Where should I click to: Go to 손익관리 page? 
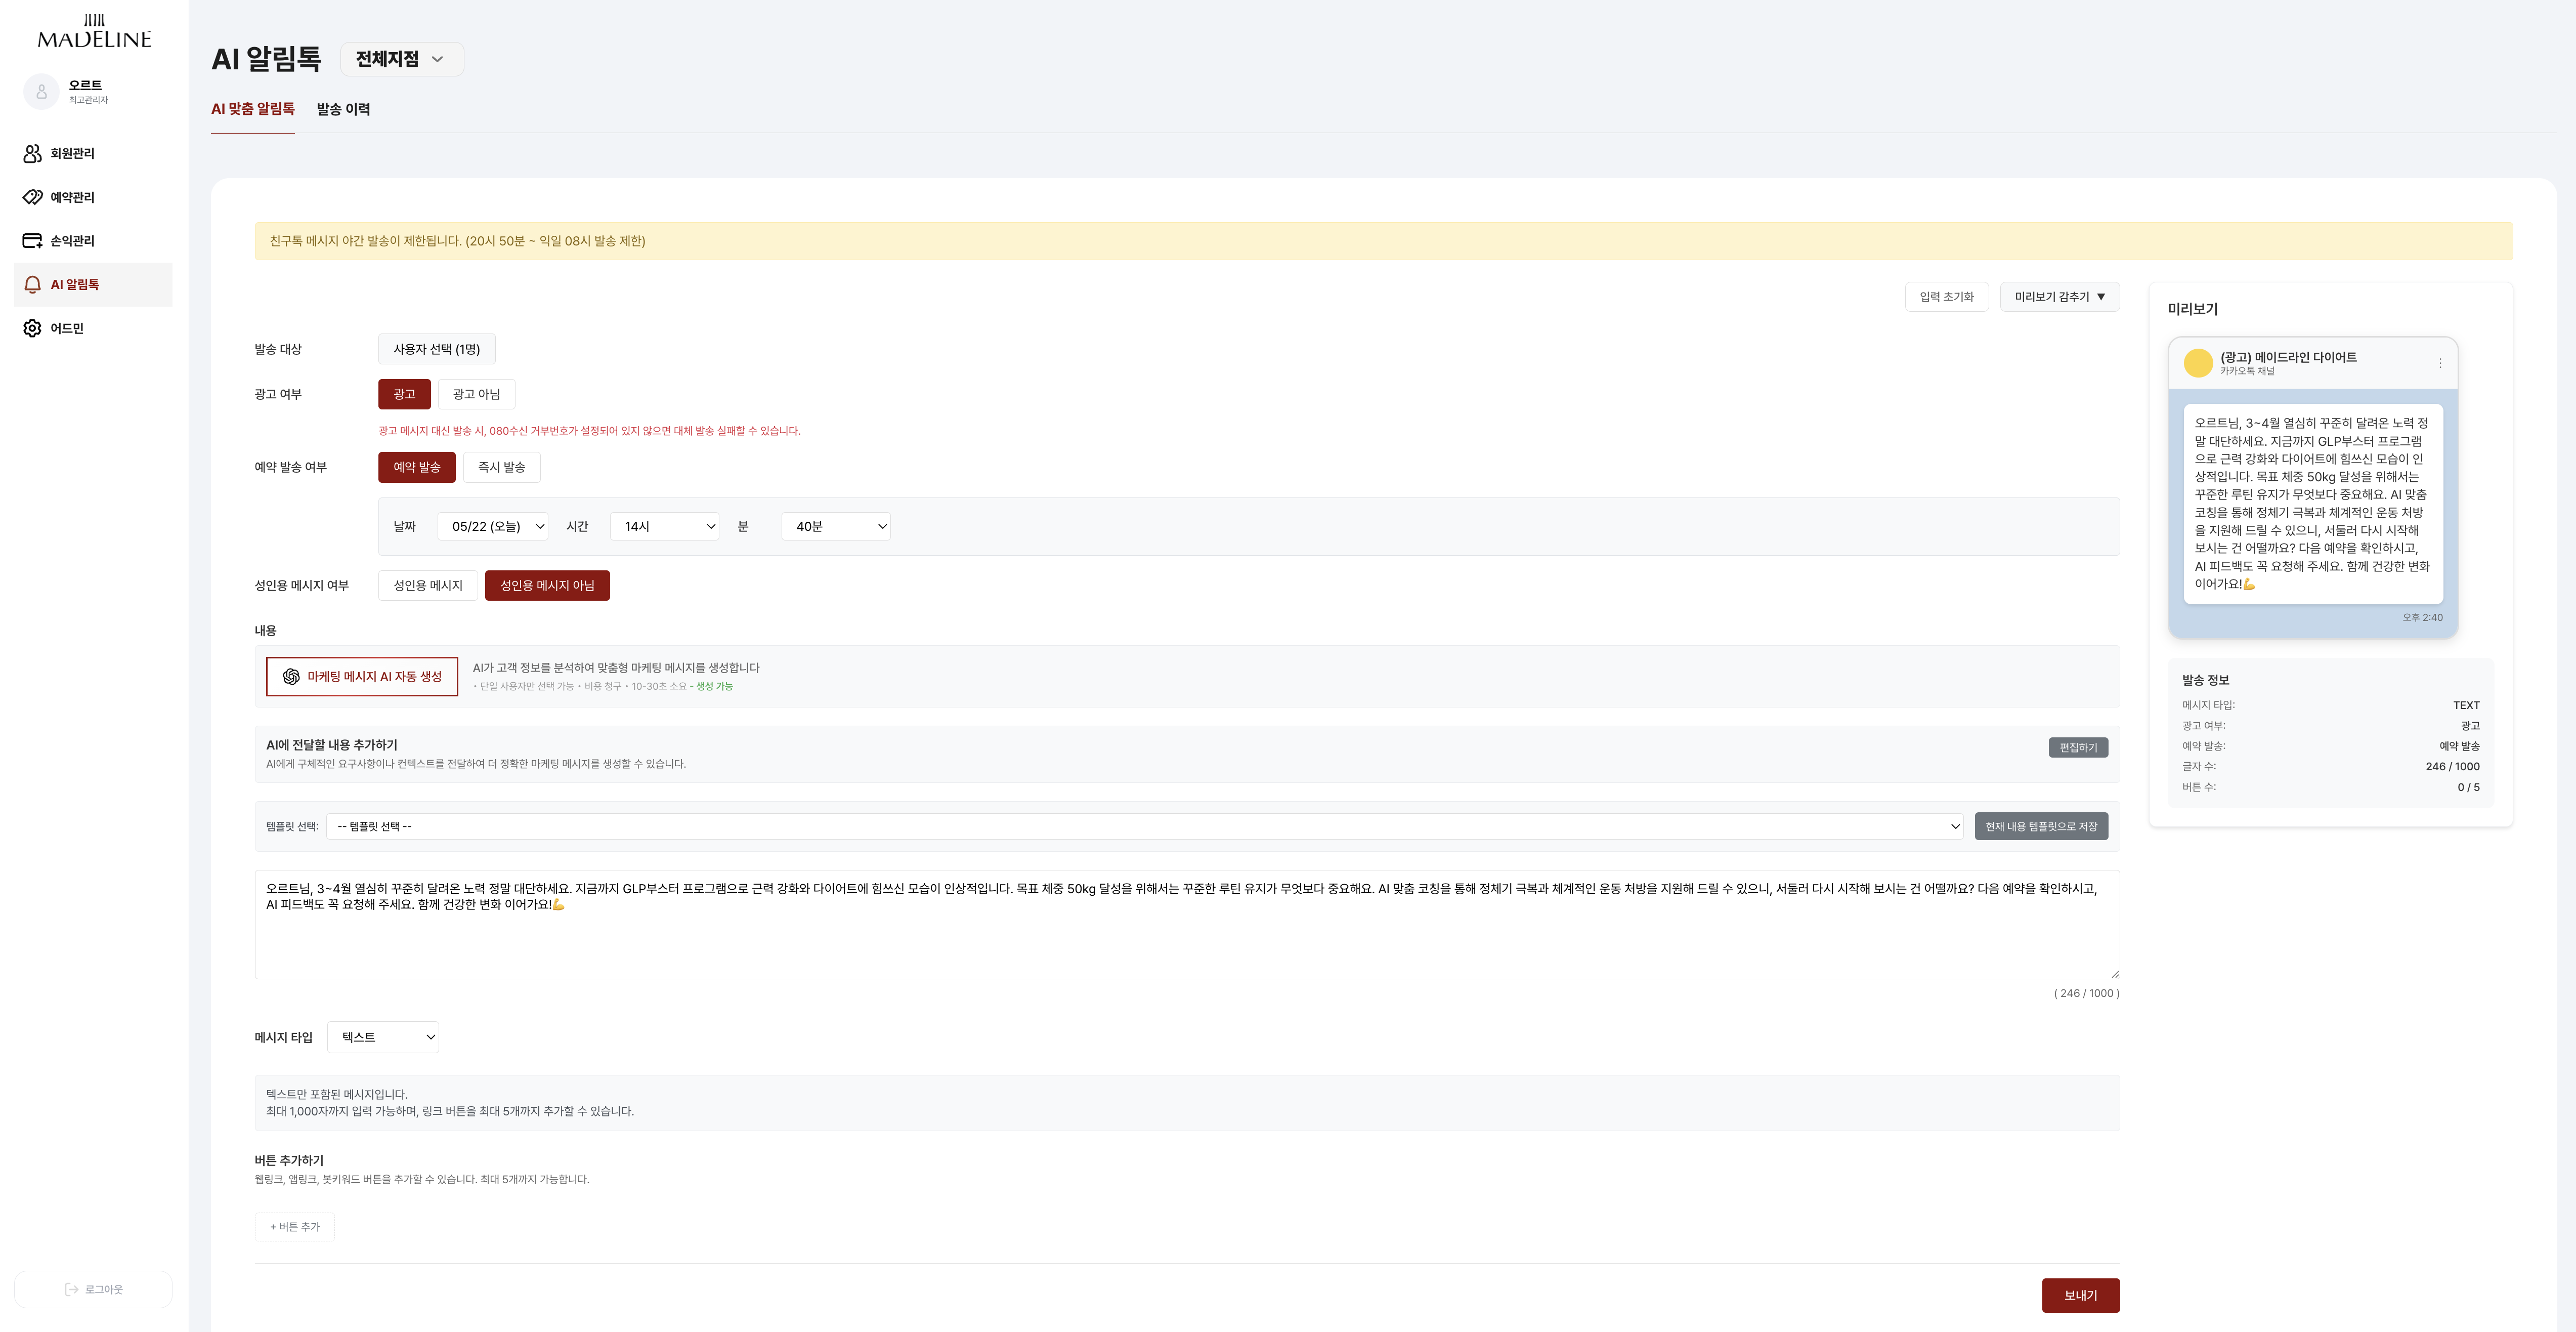93,241
